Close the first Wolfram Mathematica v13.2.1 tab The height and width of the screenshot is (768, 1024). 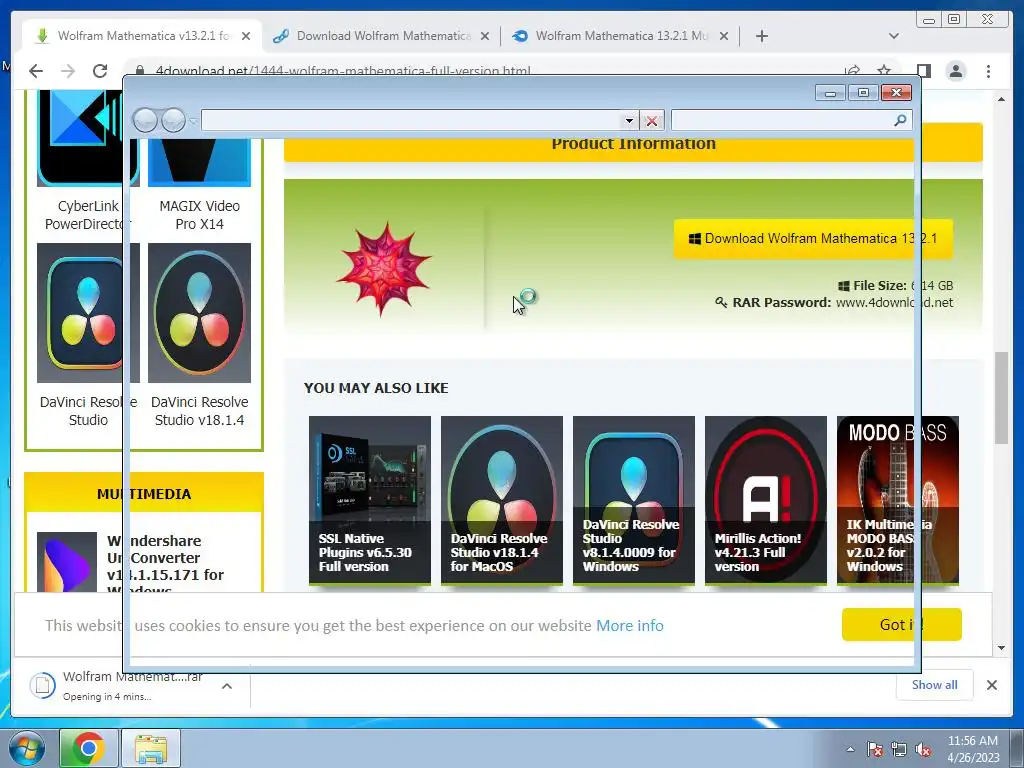point(246,36)
